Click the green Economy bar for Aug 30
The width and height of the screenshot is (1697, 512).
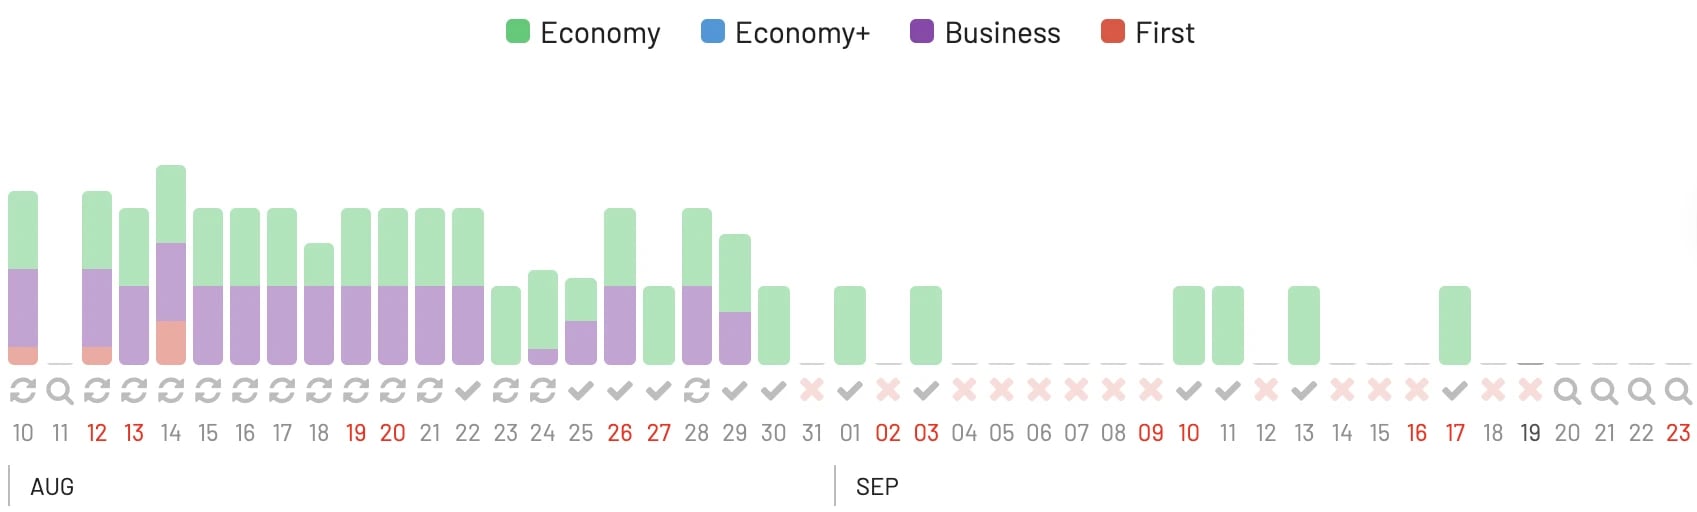774,325
